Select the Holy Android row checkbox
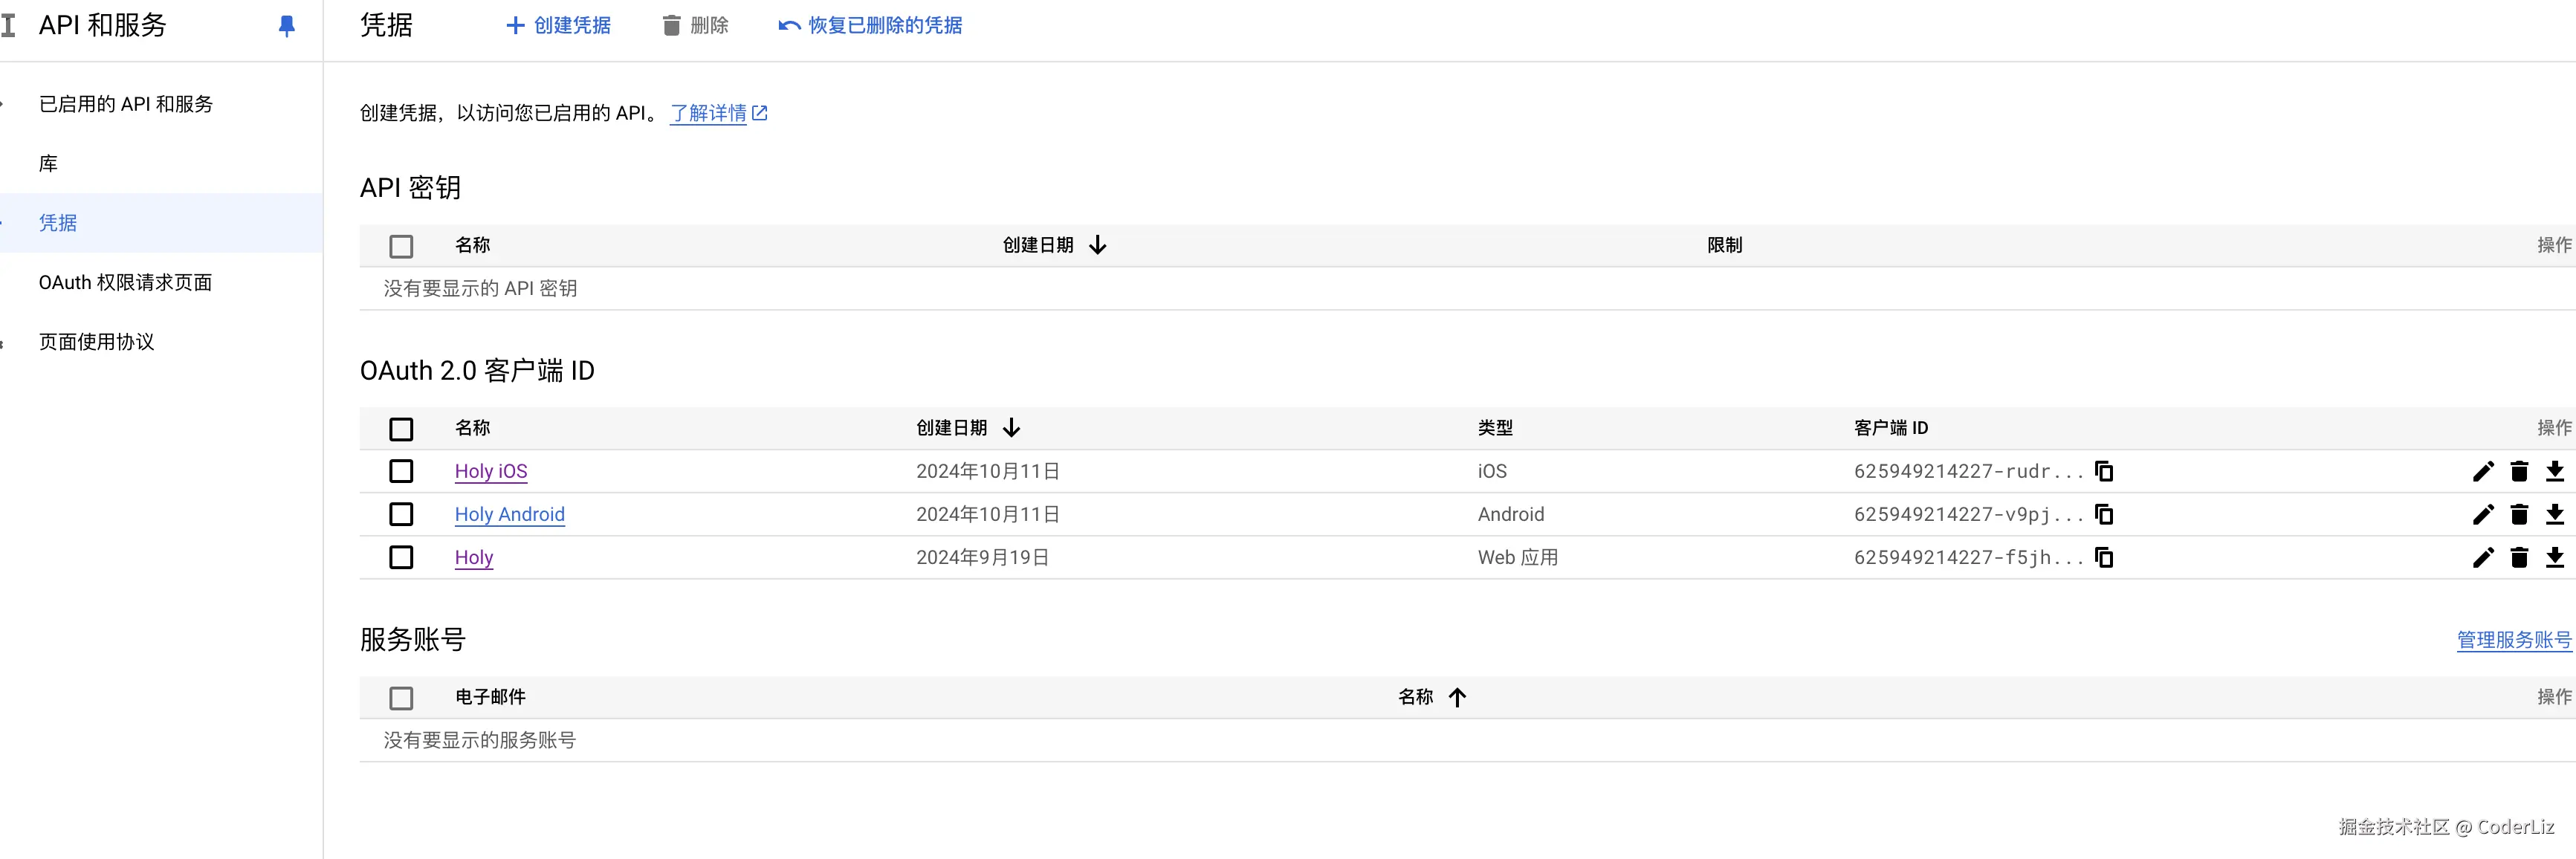The image size is (2576, 859). (401, 514)
